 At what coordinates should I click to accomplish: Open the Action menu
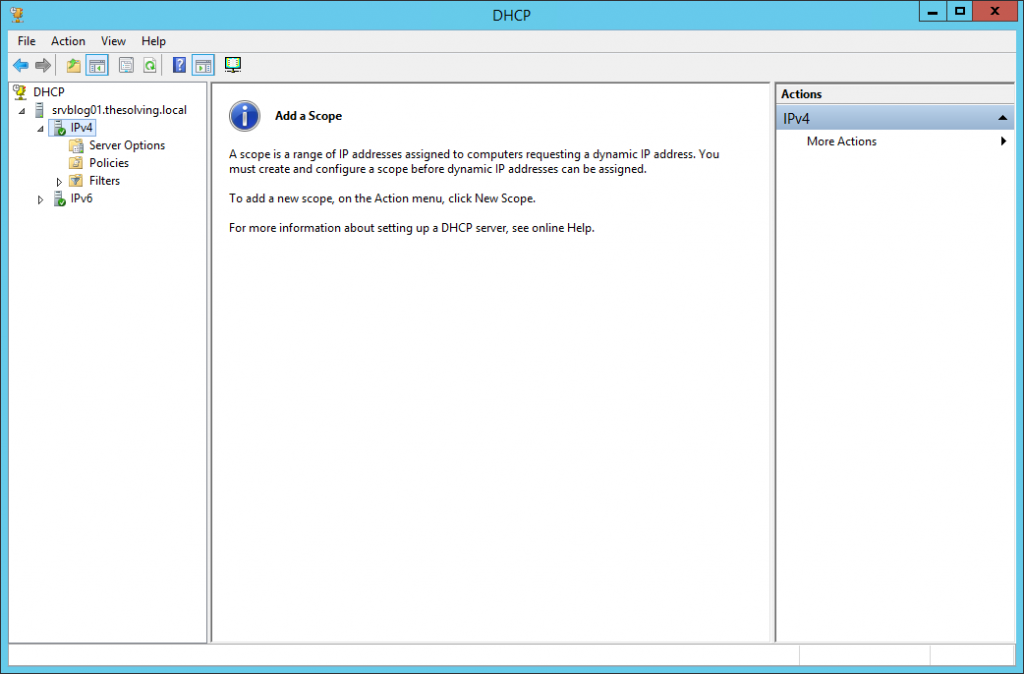click(x=67, y=41)
